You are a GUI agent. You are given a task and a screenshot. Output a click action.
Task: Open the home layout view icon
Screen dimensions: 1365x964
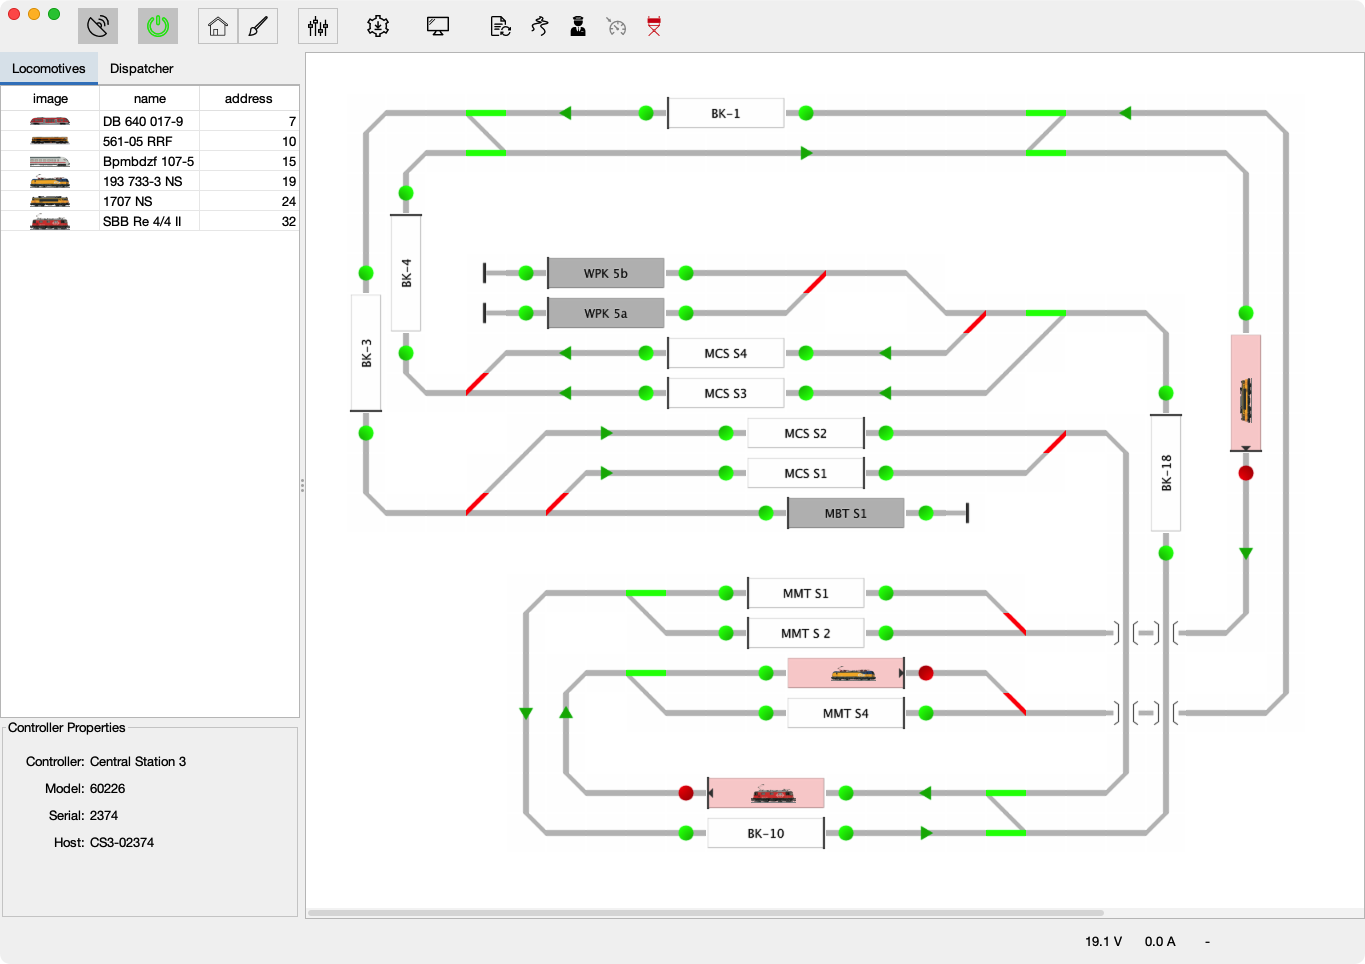click(x=218, y=26)
